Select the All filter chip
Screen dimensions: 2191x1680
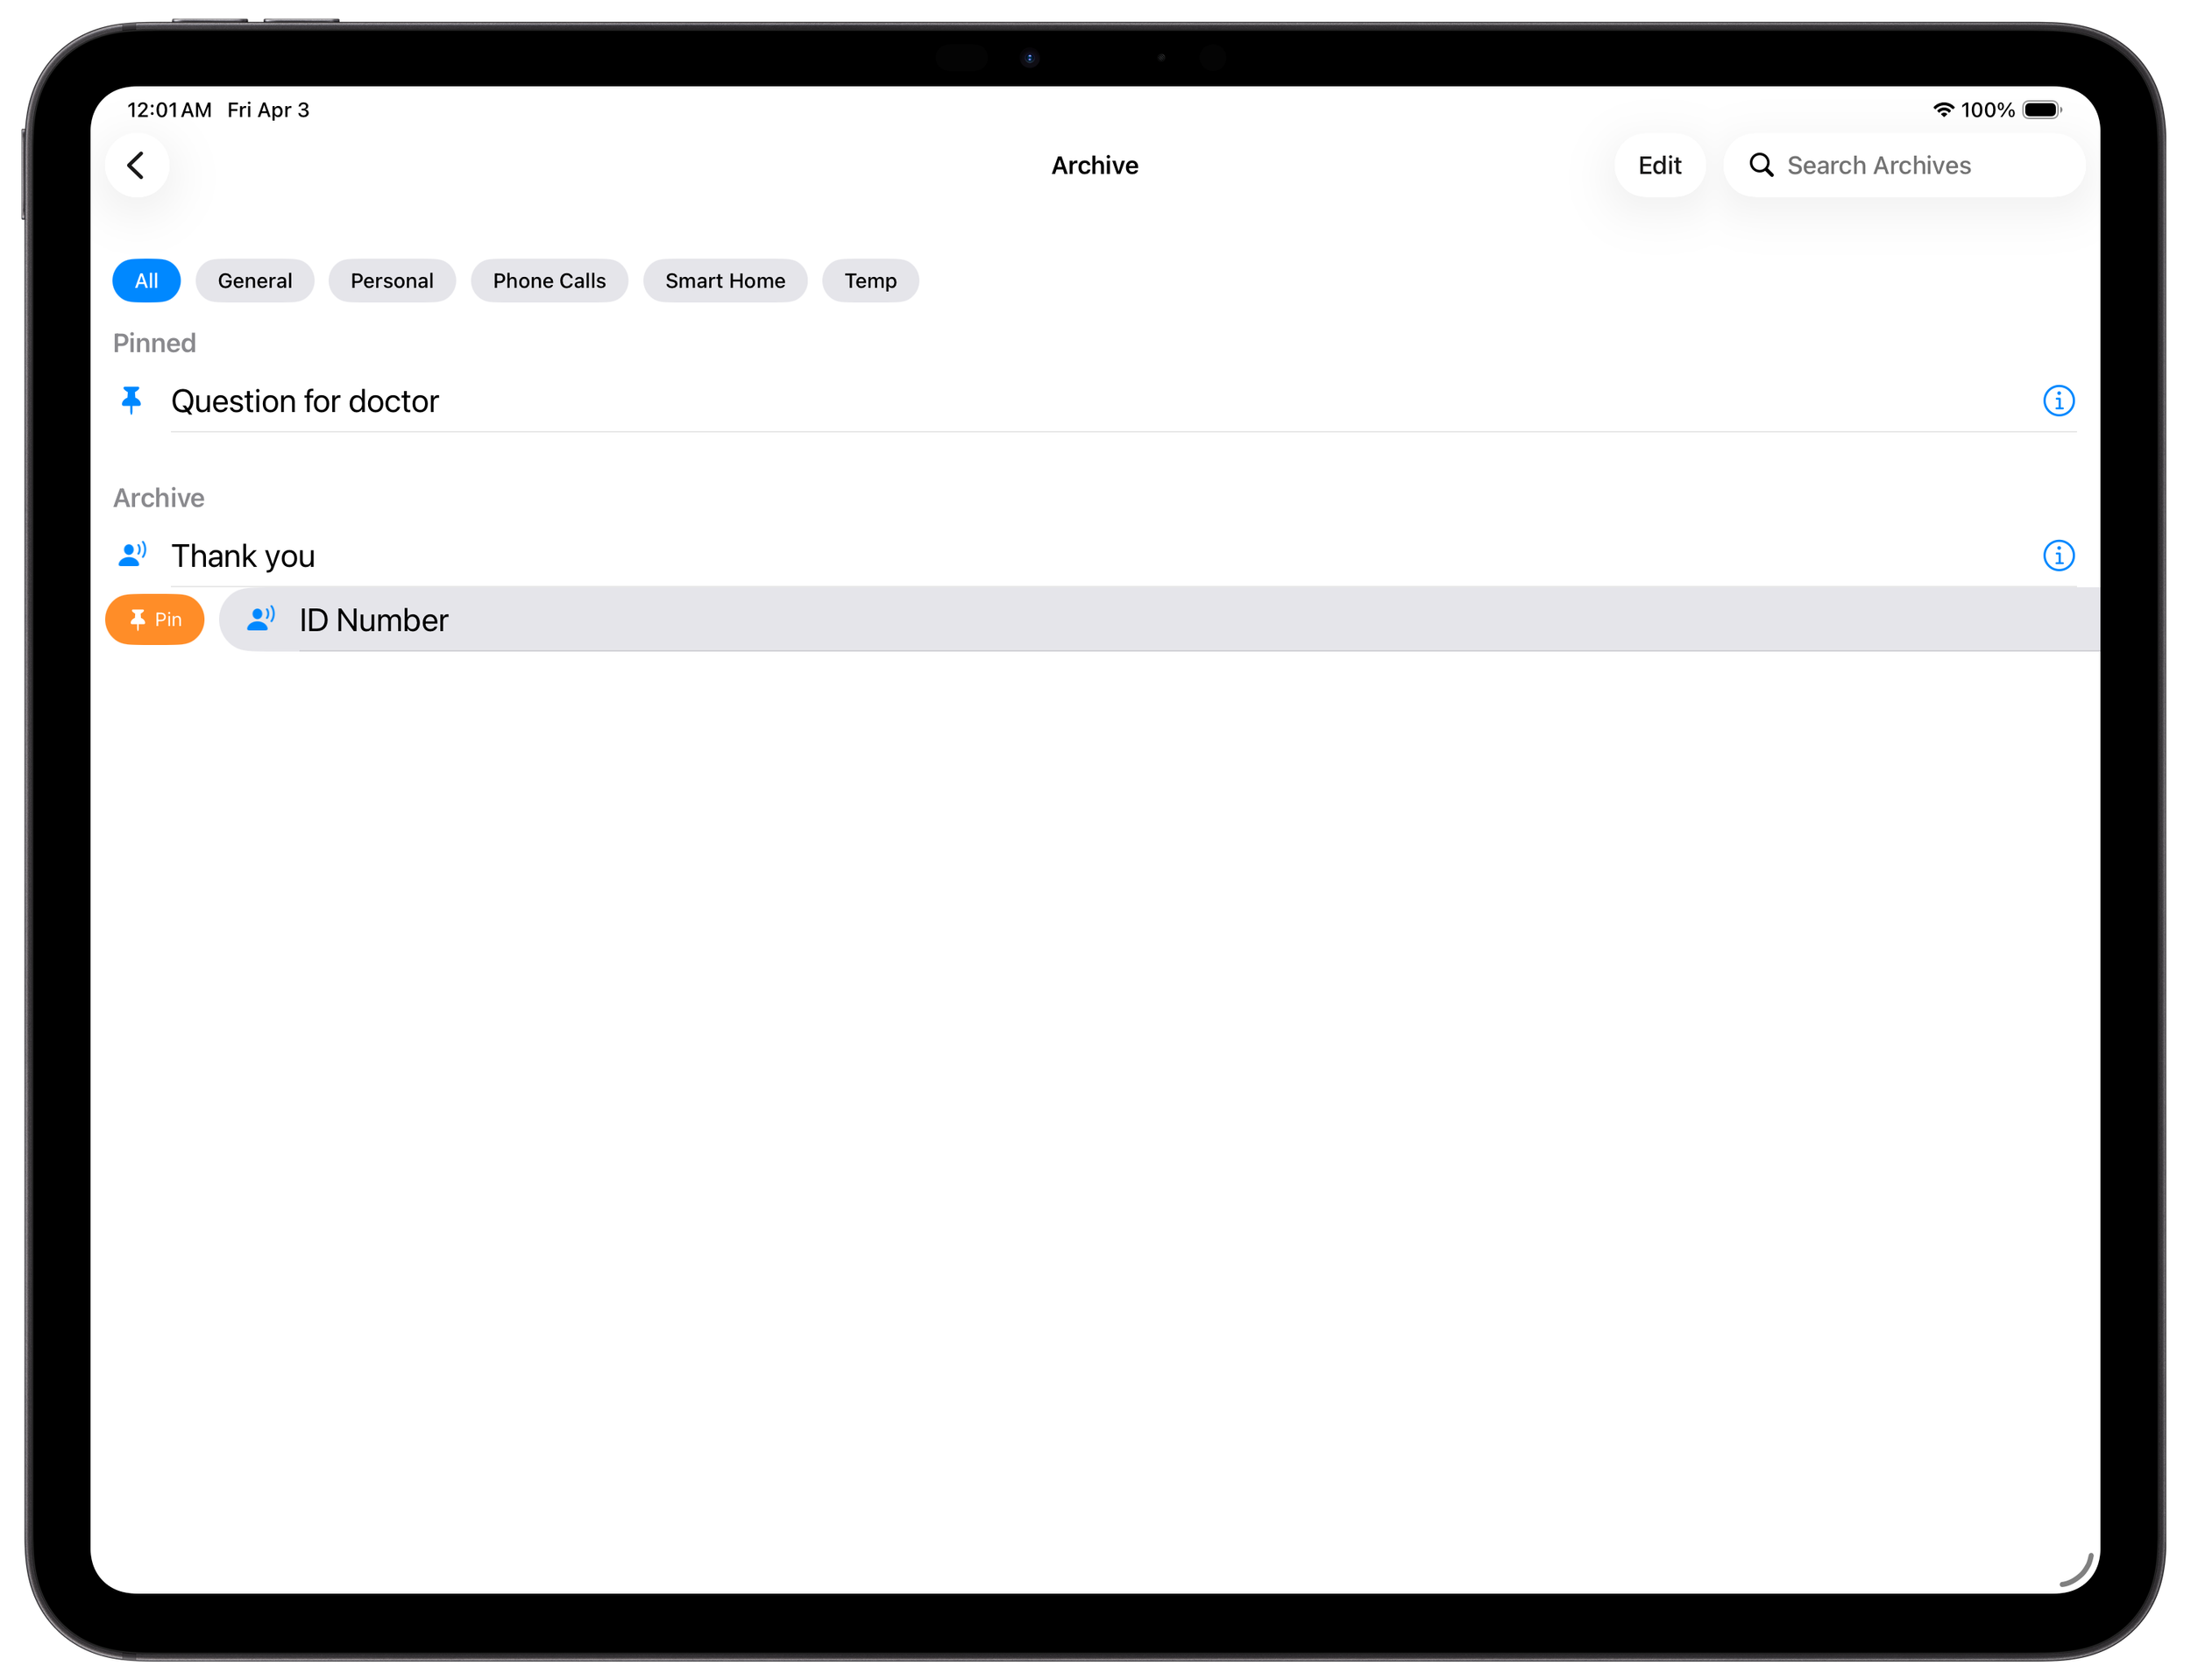coord(146,281)
